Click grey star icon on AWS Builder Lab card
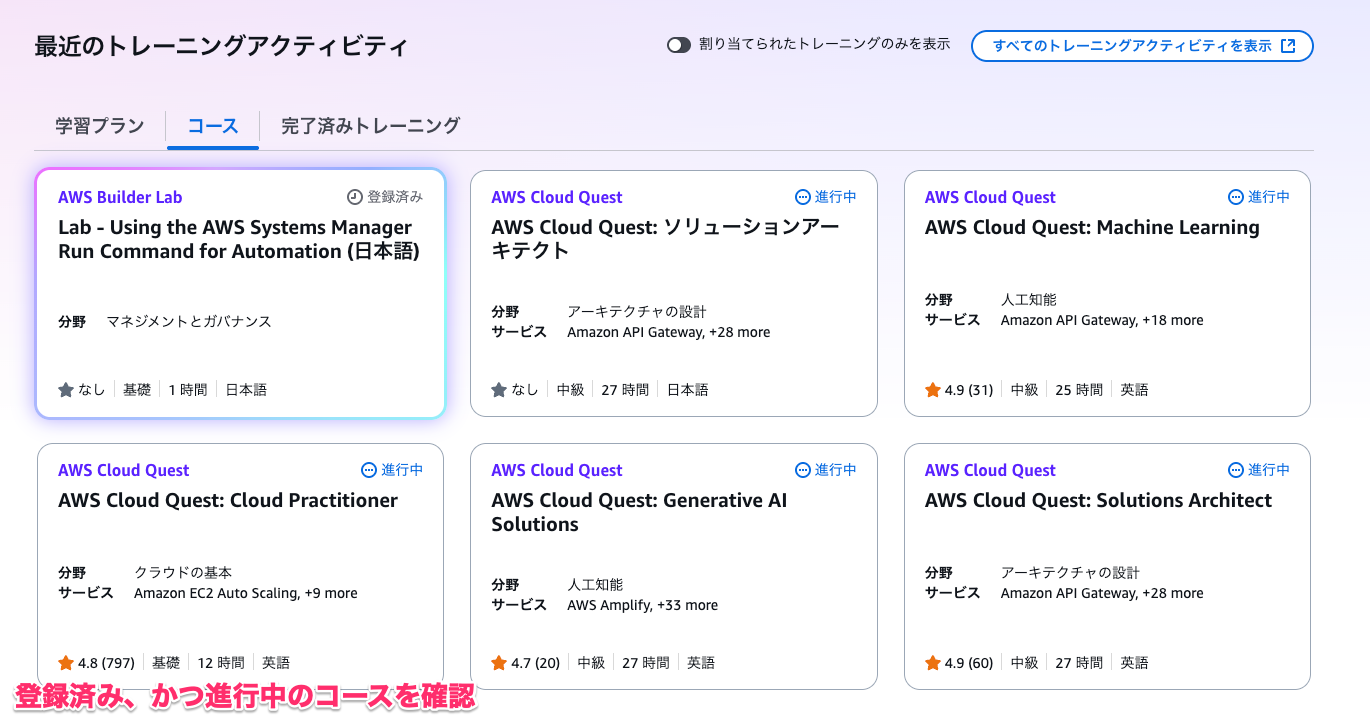Viewport: 1370px width, 723px height. pos(66,390)
